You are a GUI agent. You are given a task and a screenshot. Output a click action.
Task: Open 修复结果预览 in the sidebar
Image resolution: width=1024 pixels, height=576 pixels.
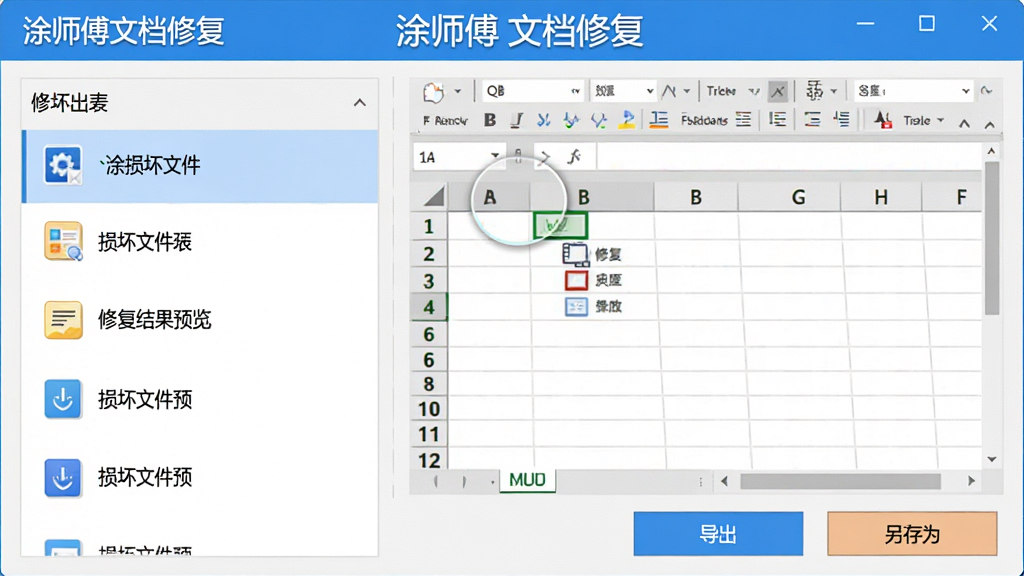200,320
